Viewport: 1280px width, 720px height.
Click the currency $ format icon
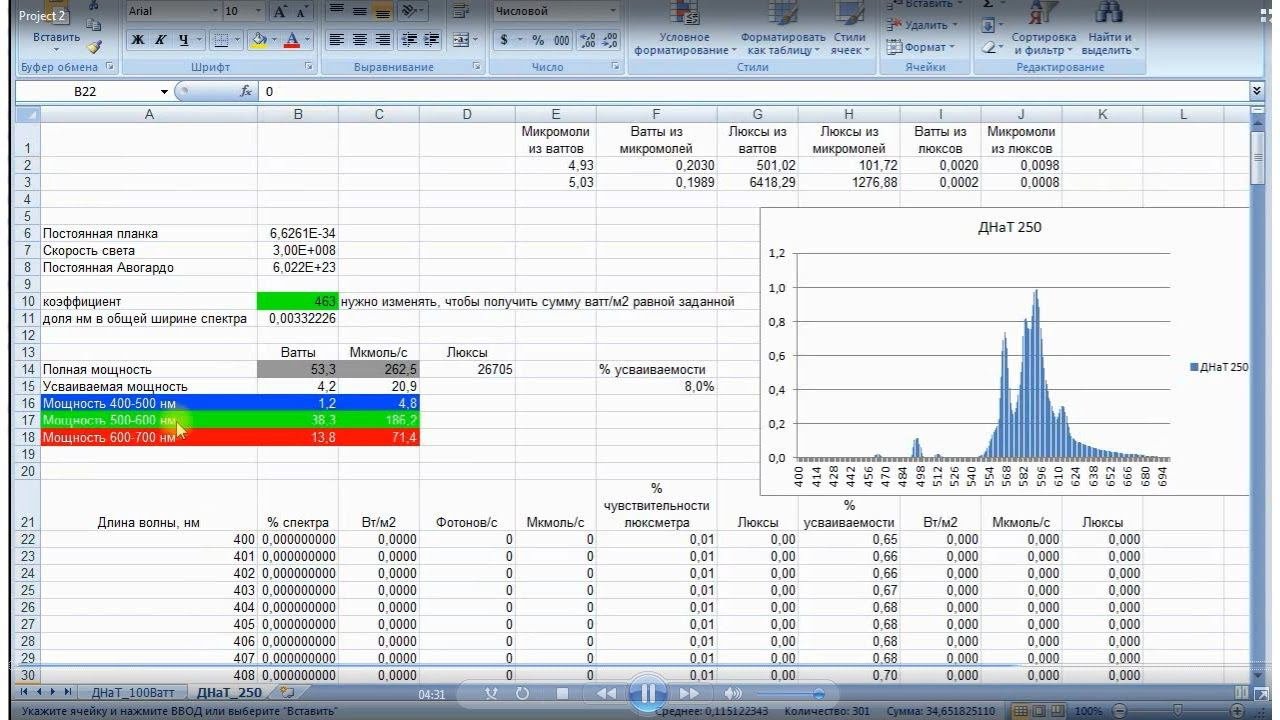pos(505,40)
